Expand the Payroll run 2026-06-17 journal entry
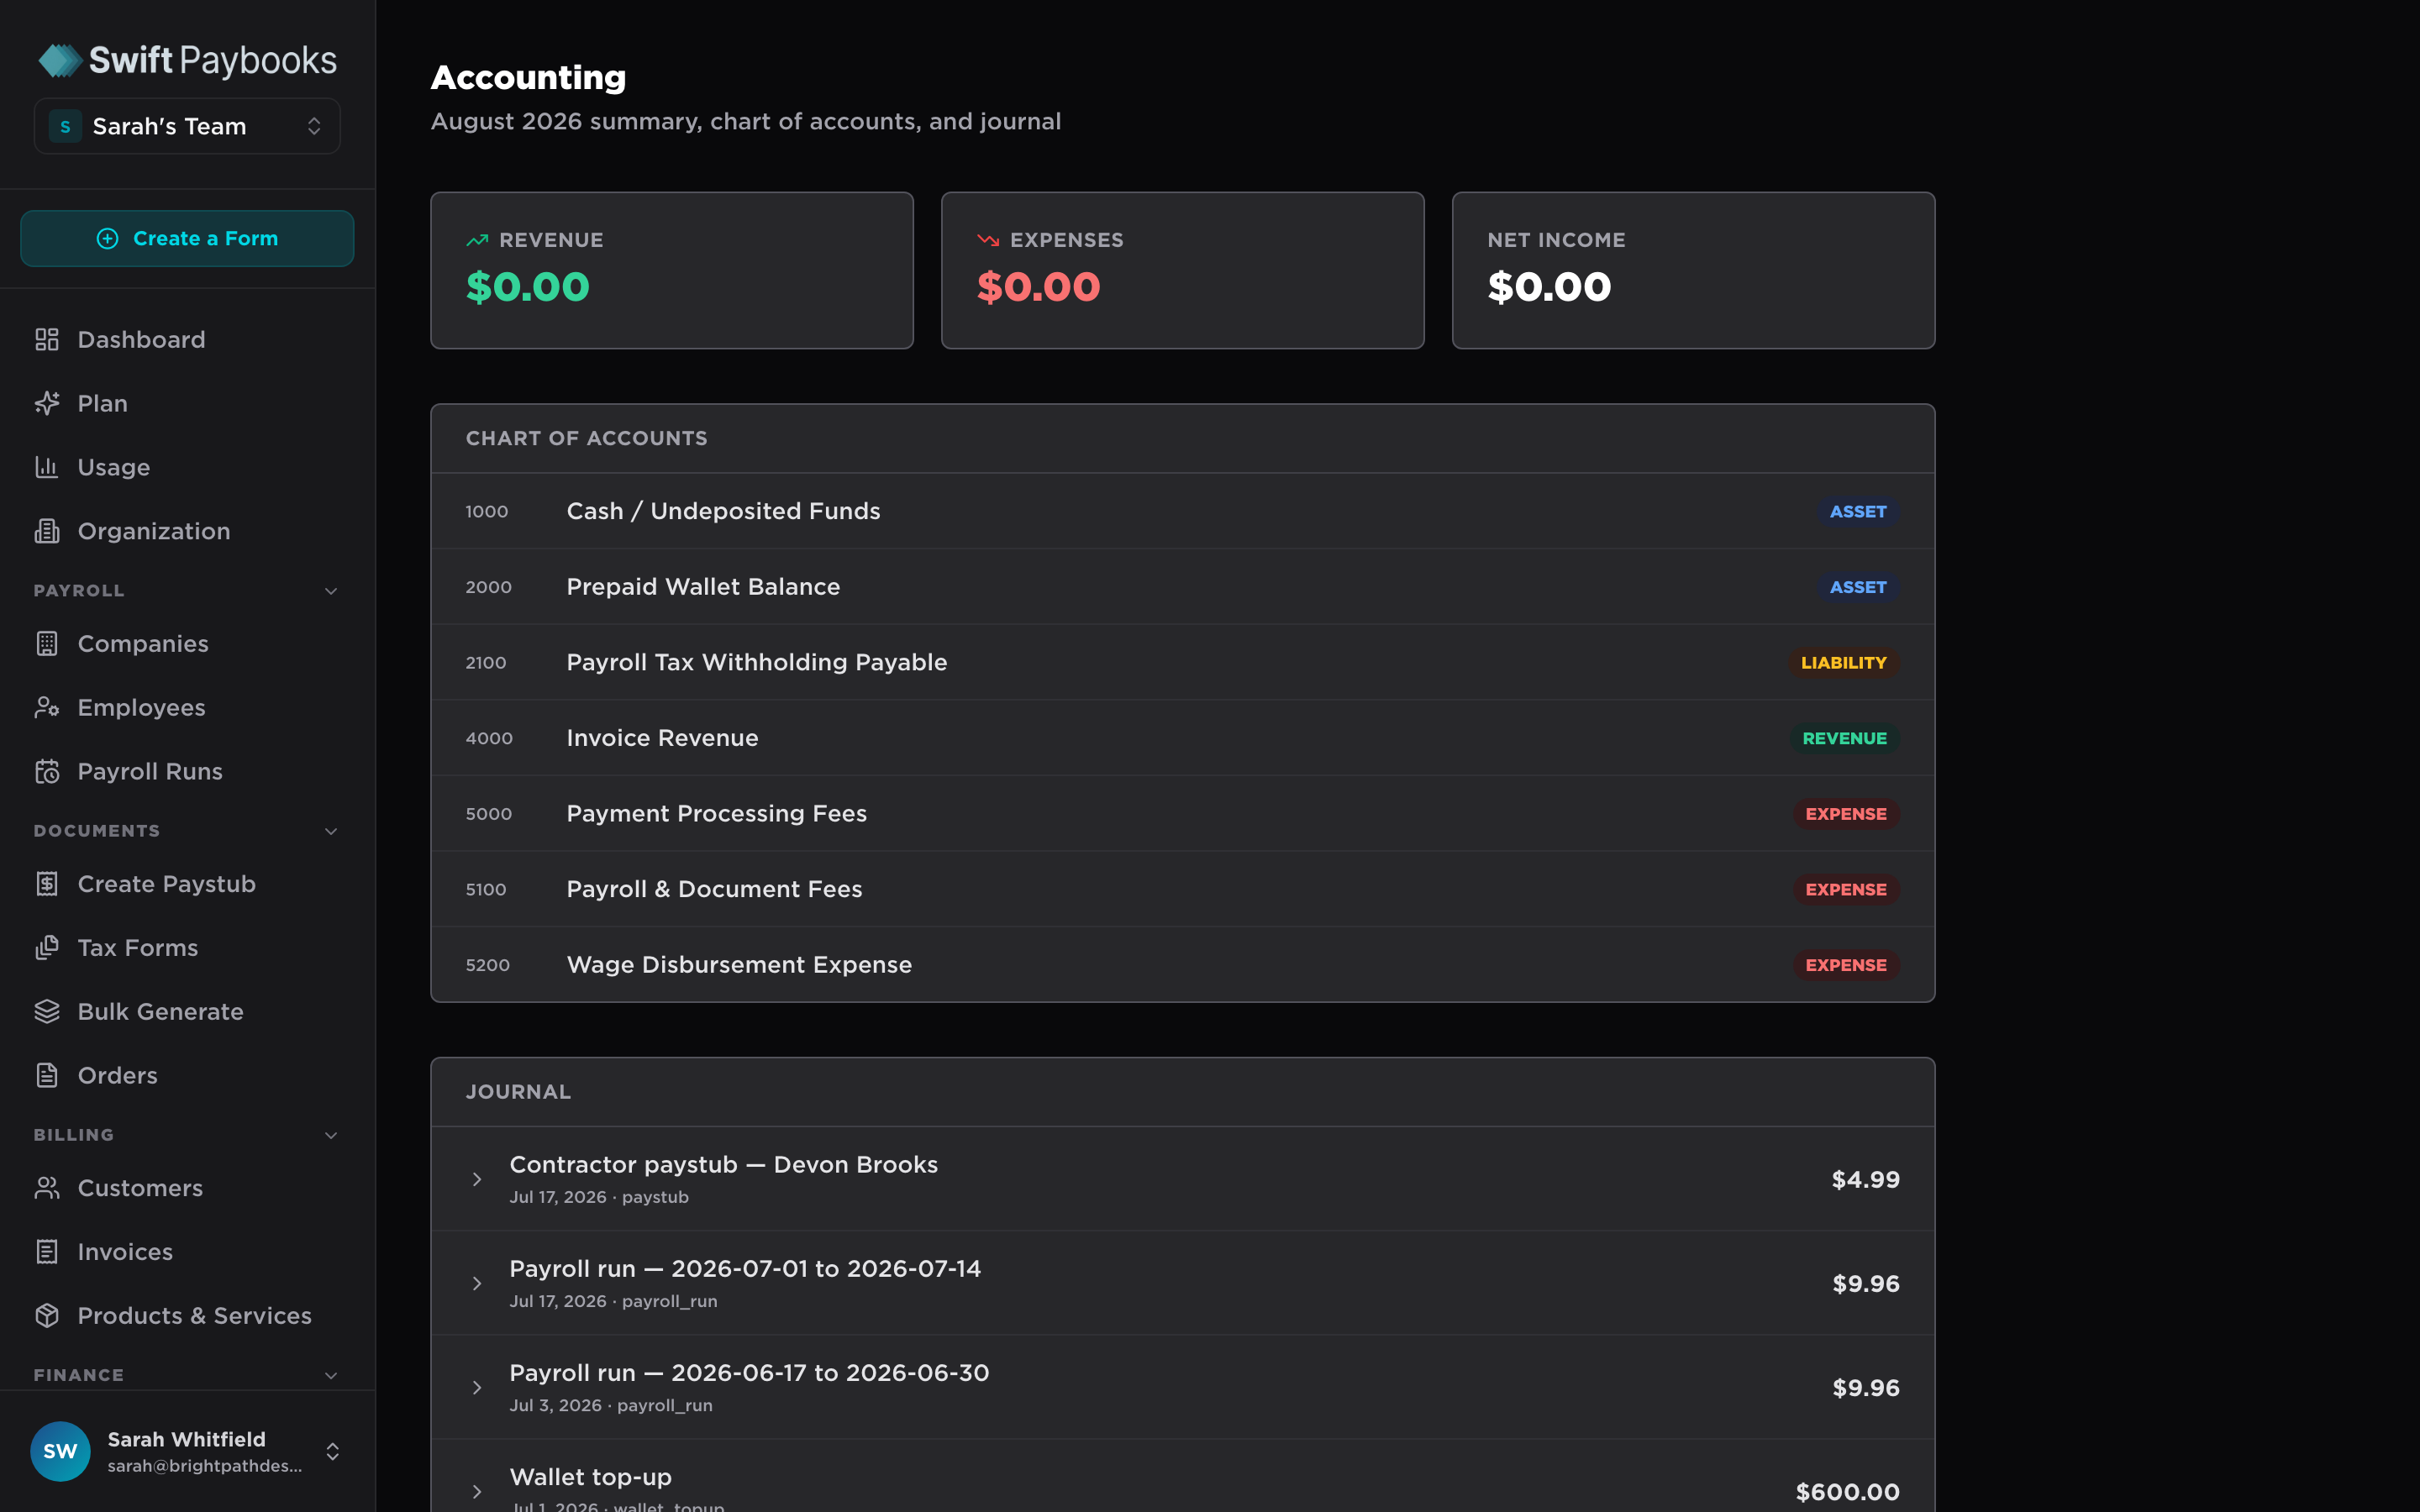2420x1512 pixels. pos(477,1388)
